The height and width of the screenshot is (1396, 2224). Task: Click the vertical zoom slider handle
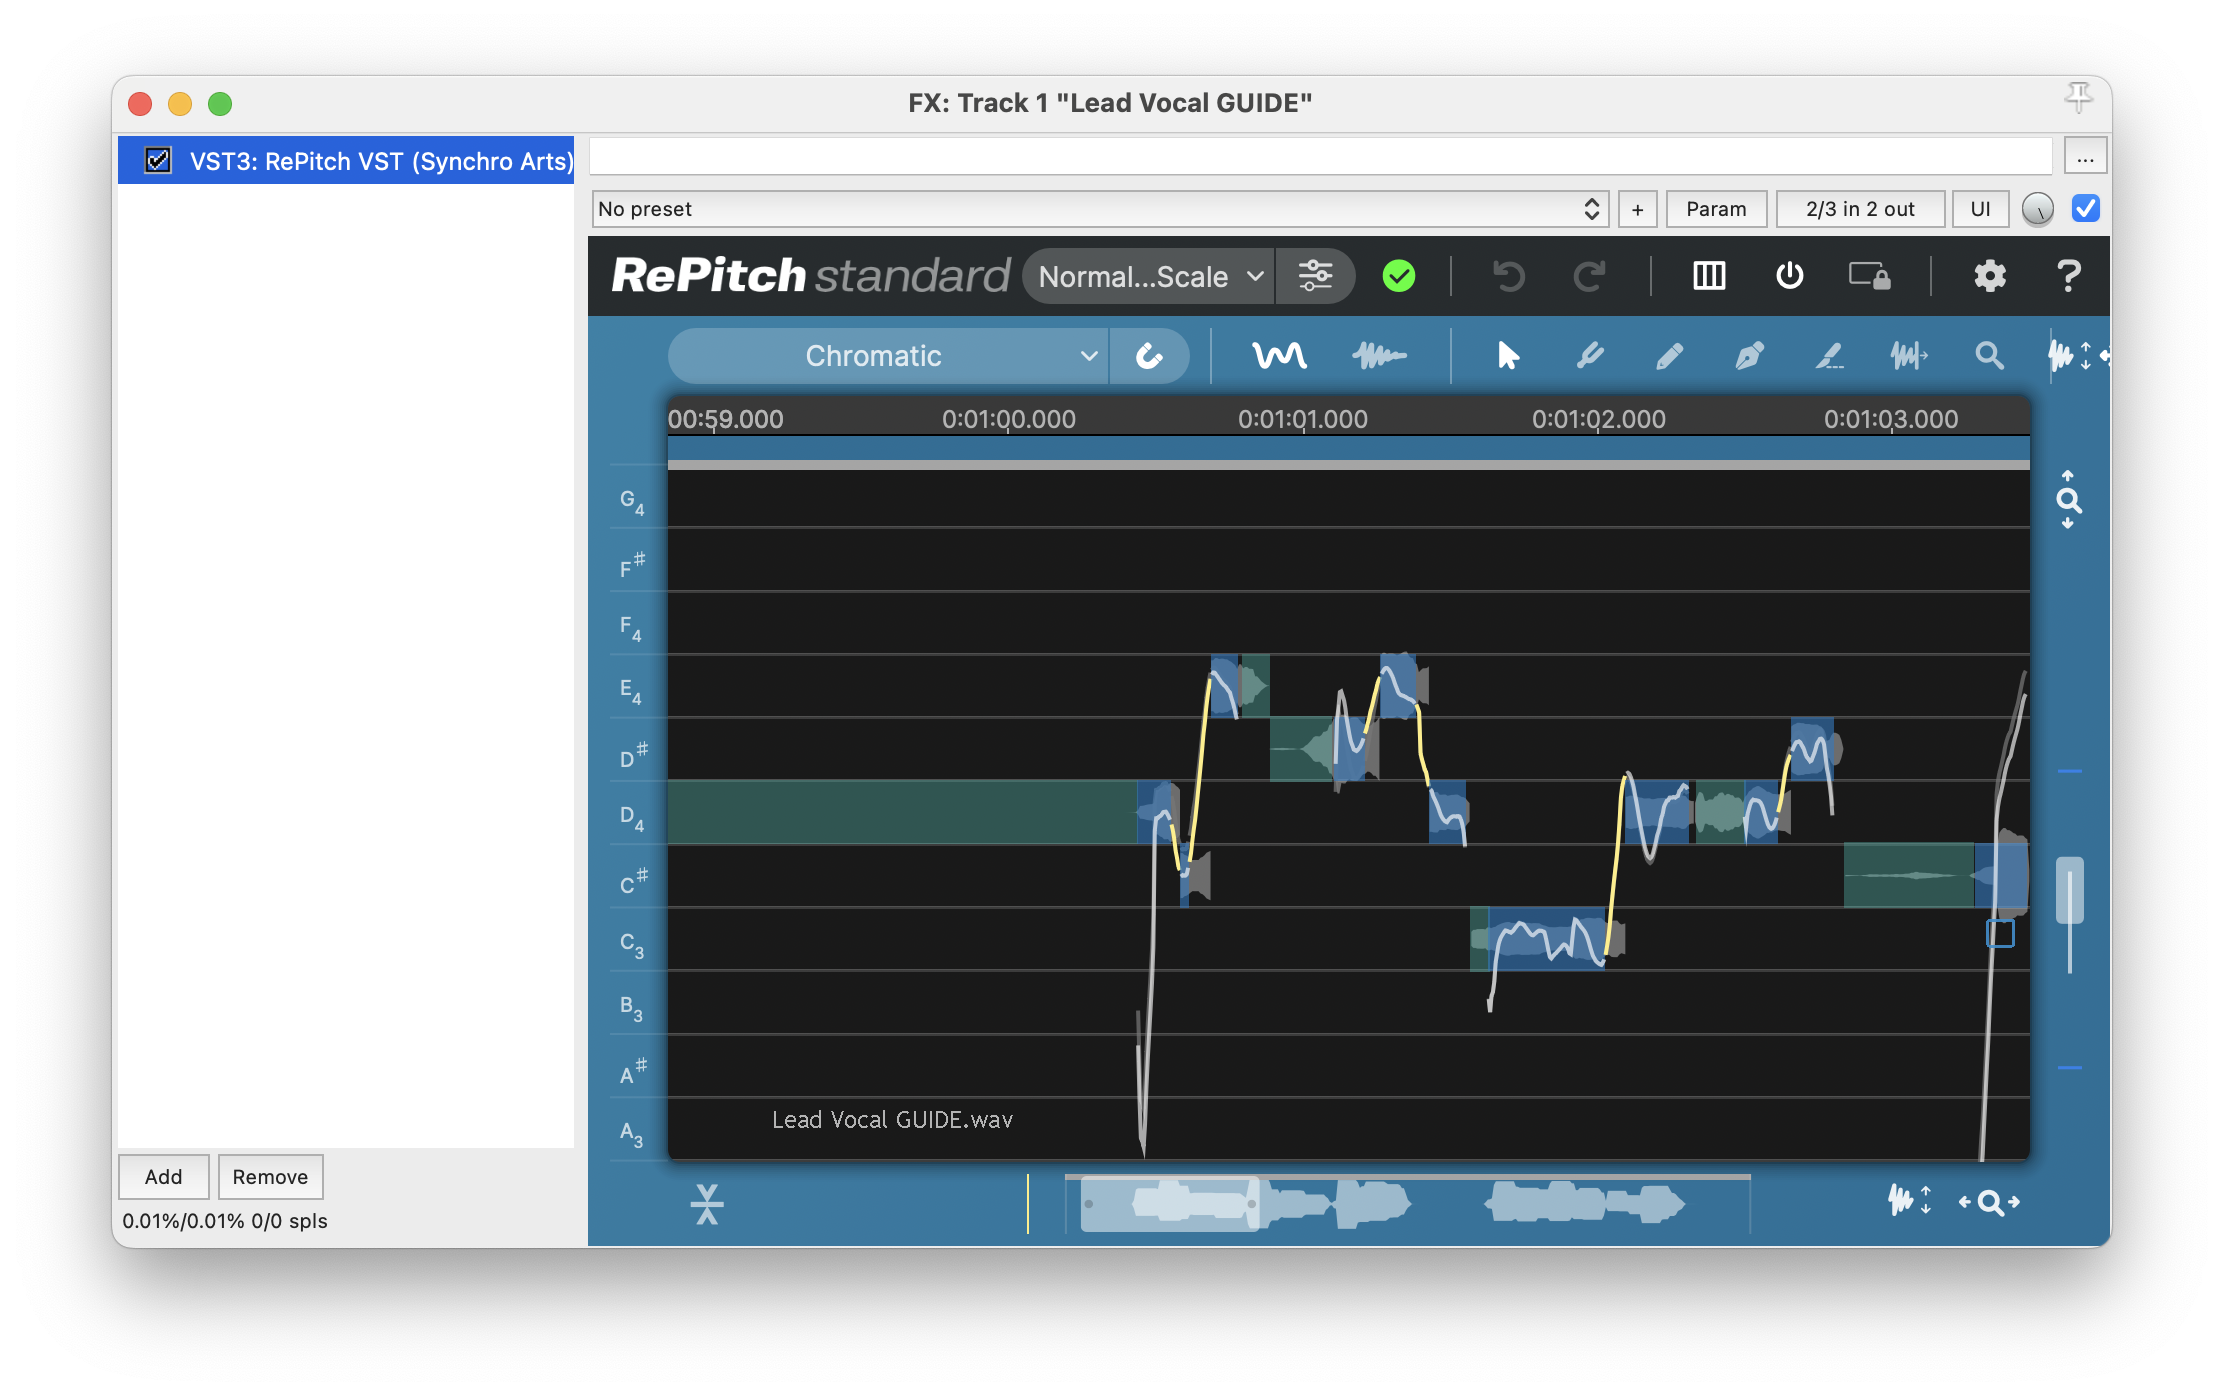pyautogui.click(x=2069, y=889)
